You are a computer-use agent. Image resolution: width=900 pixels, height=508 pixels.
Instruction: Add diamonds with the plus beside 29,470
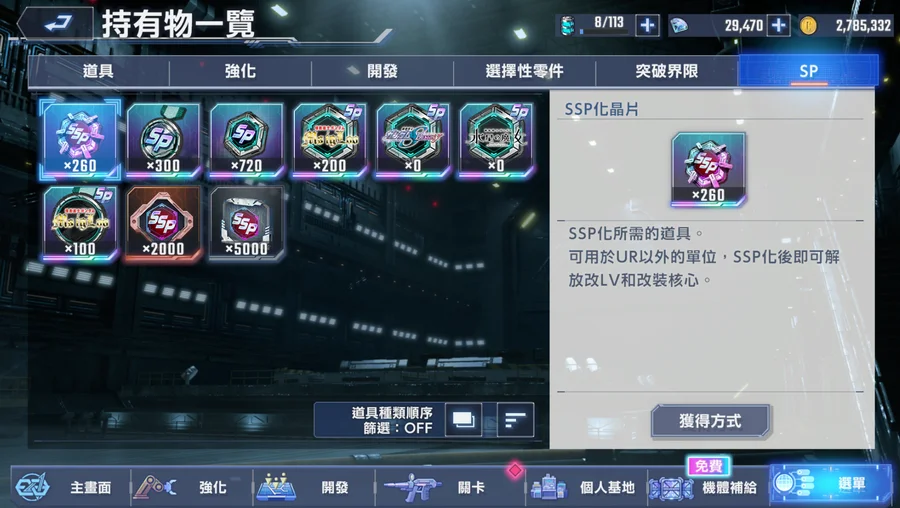[x=778, y=25]
